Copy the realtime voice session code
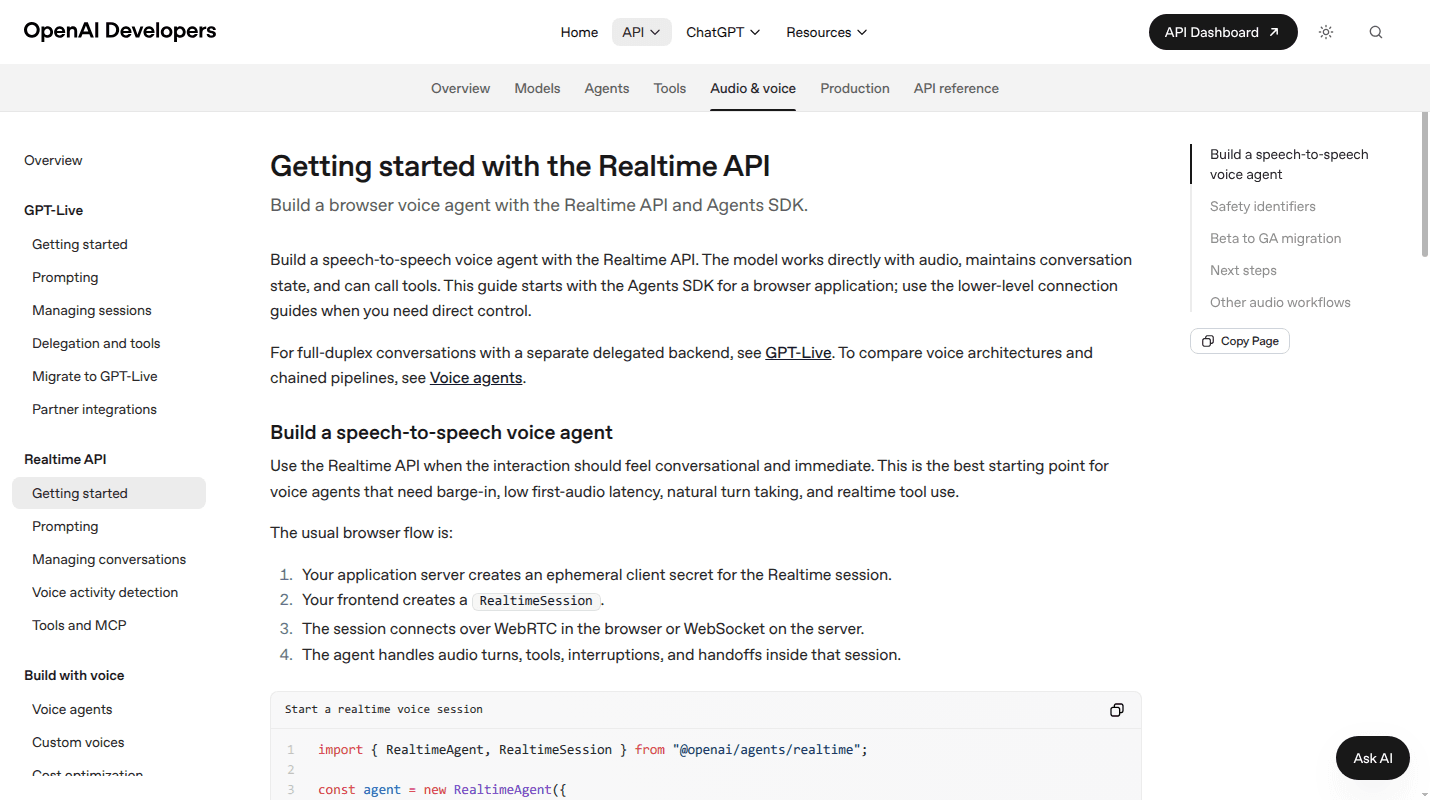This screenshot has height=800, width=1440. tap(1117, 710)
